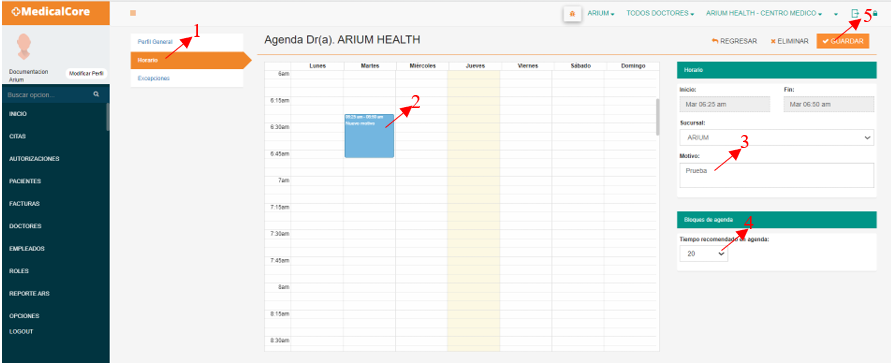The height and width of the screenshot is (363, 891).
Task: Click the MedicalCore logo
Action: tap(51, 11)
